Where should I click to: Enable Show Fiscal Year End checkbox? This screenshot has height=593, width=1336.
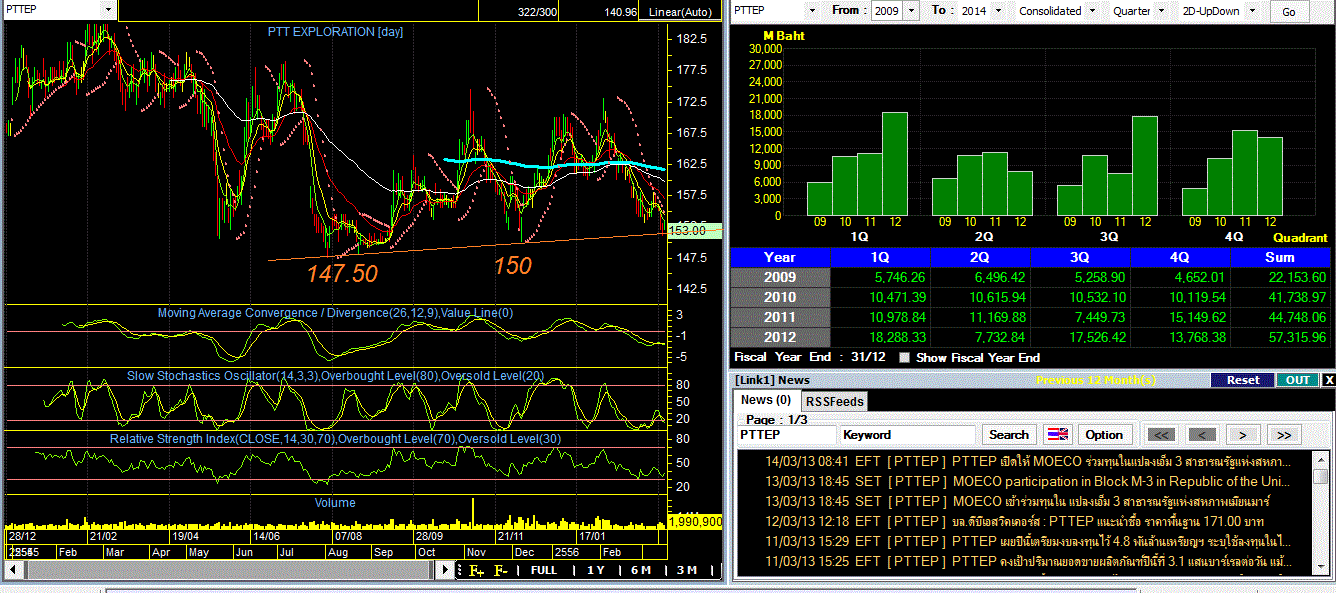click(905, 358)
